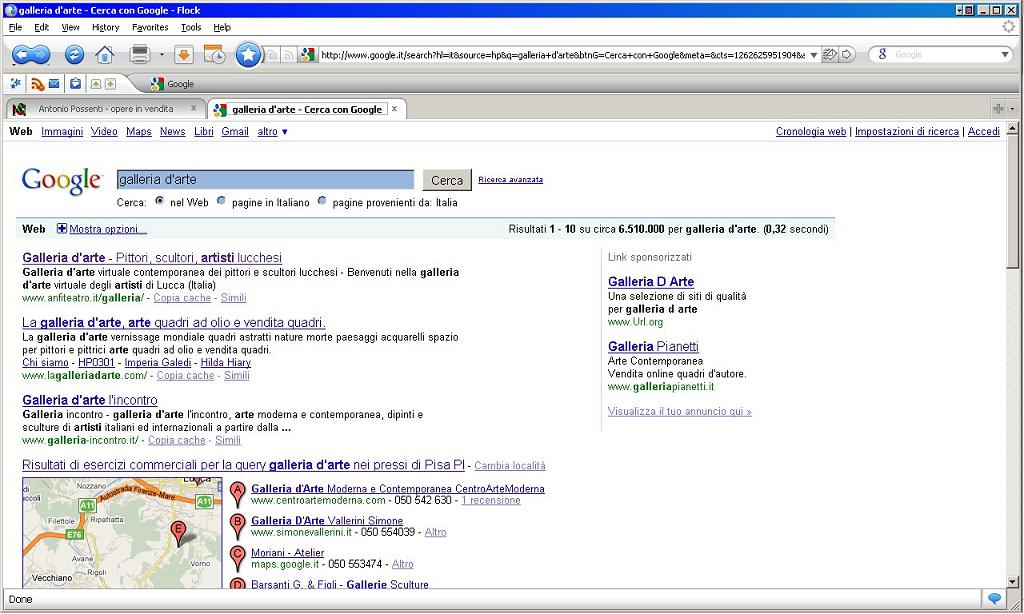Screen dimensions: 1024x614
Task: Star this page with the blue star button
Action: point(248,55)
